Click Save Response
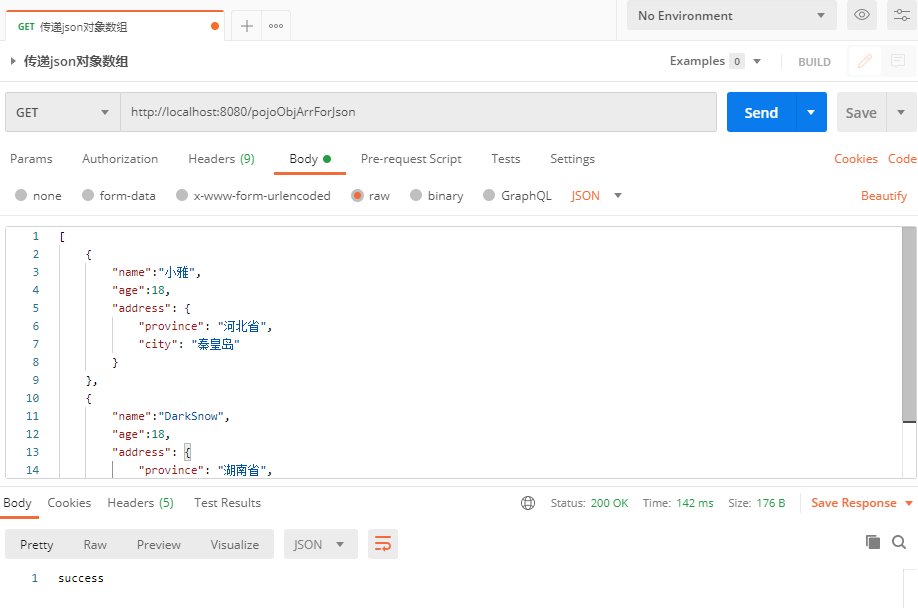 [x=854, y=503]
